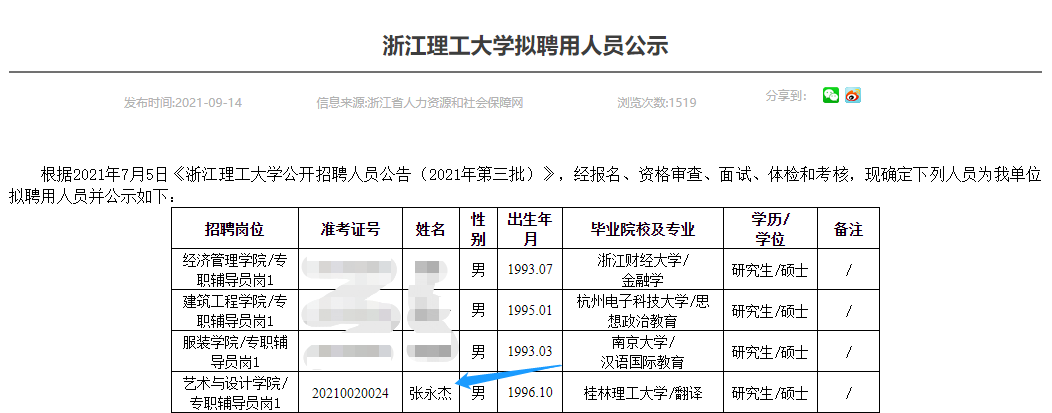The height and width of the screenshot is (413, 1052).
Task: Click 研究生/硕士 in the 1993.07 row
Action: tap(770, 270)
